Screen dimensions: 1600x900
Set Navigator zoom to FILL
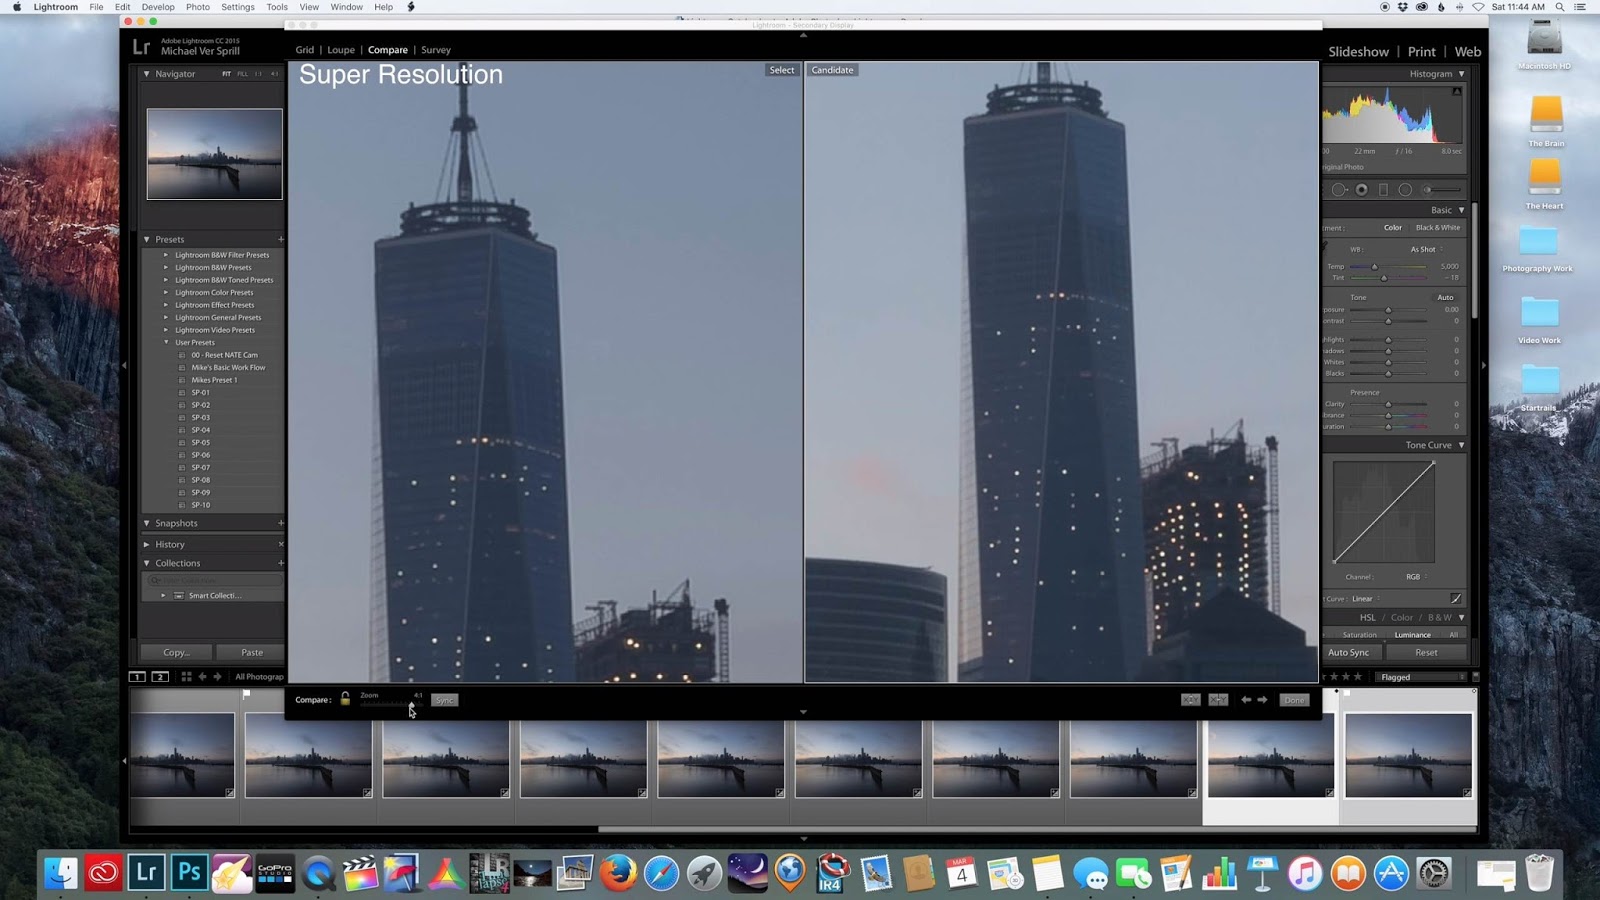(242, 74)
